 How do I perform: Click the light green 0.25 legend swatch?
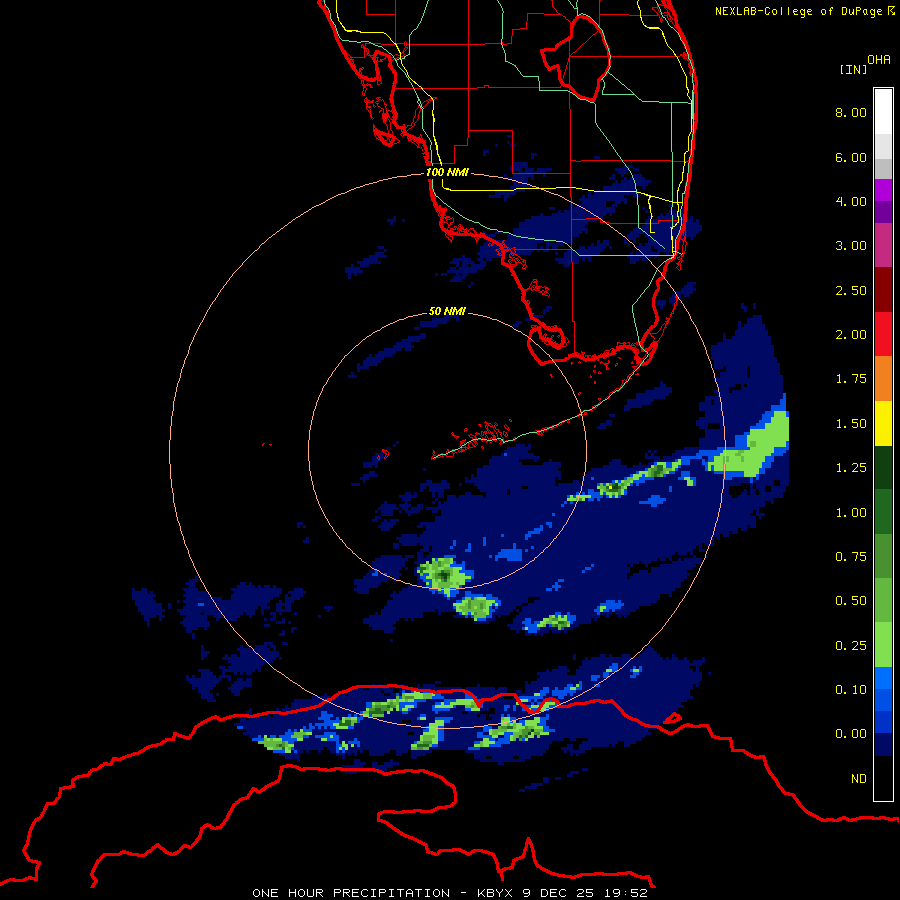pos(883,645)
